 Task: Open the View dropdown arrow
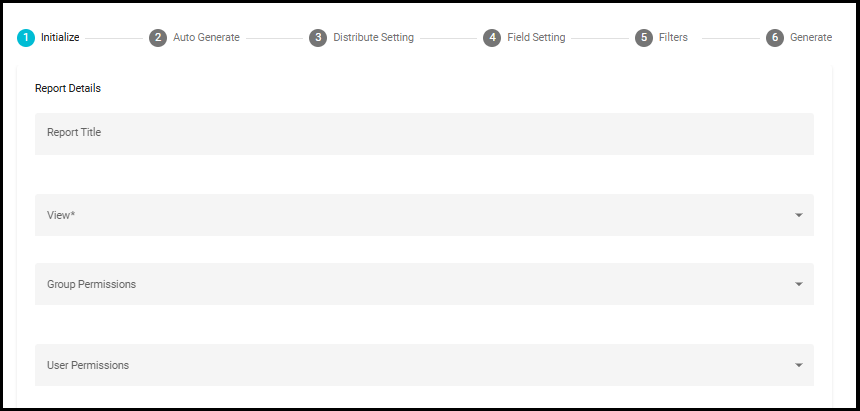799,215
